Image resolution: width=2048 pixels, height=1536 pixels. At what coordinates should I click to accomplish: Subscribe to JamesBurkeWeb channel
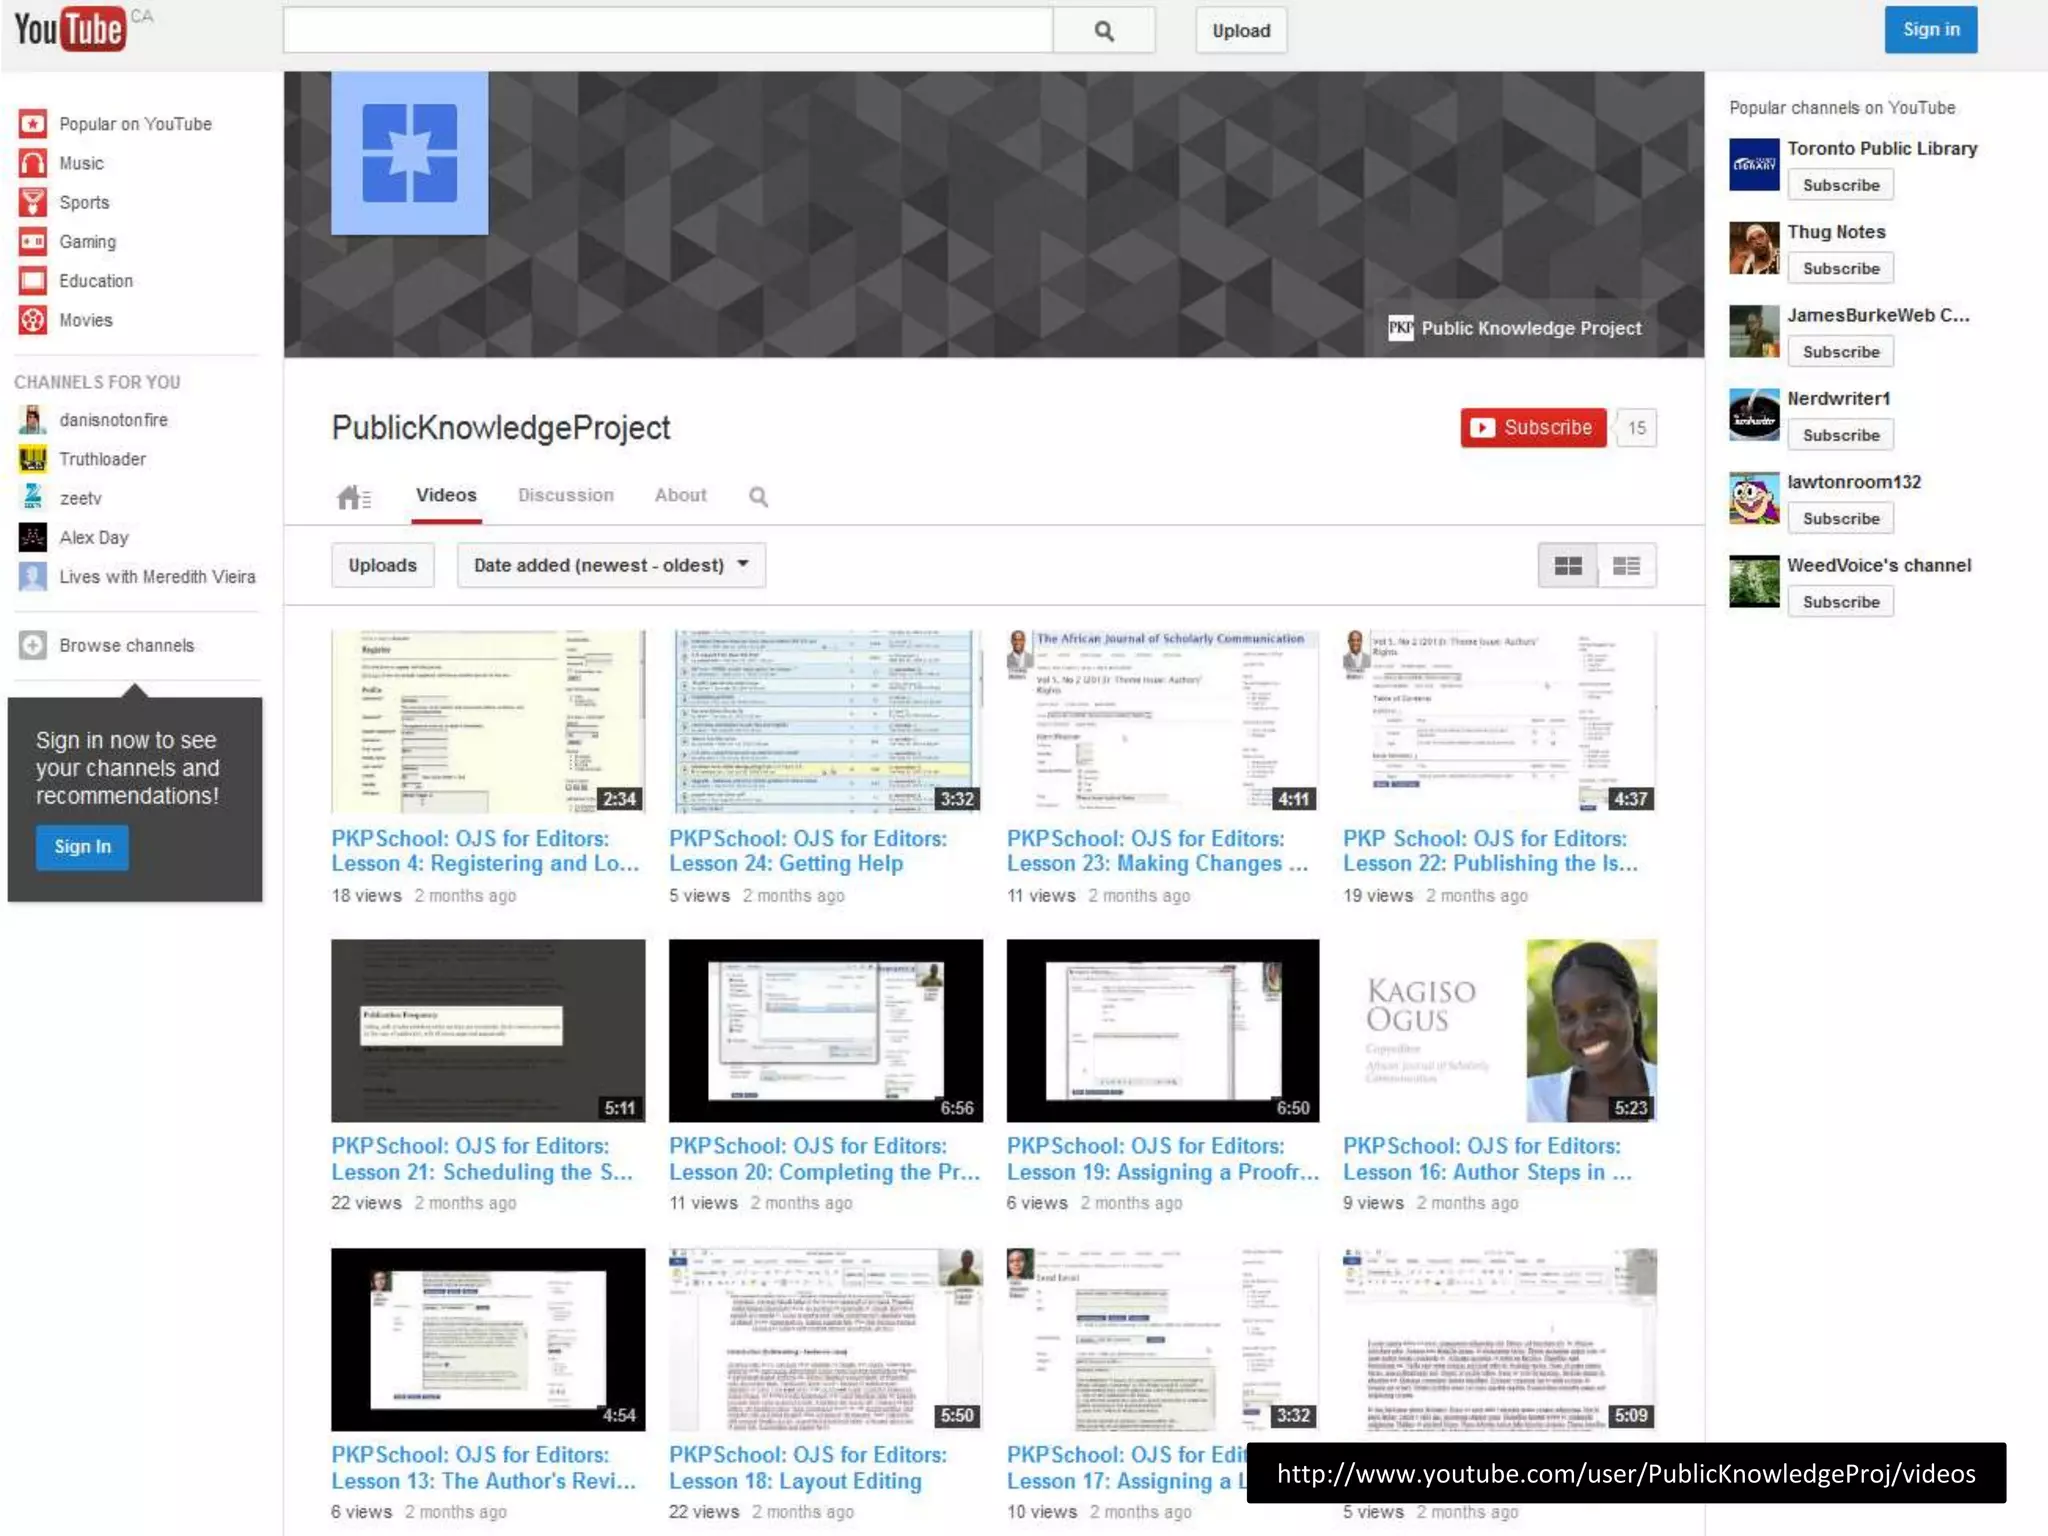[1841, 352]
